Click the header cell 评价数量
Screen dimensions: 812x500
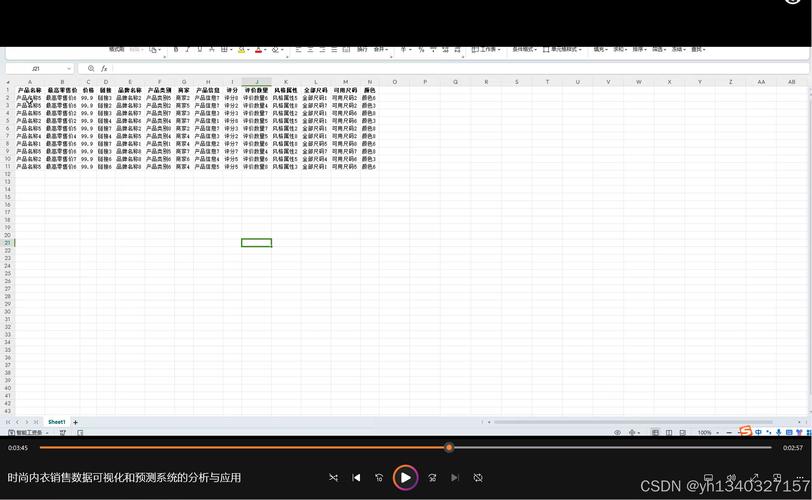(256, 90)
